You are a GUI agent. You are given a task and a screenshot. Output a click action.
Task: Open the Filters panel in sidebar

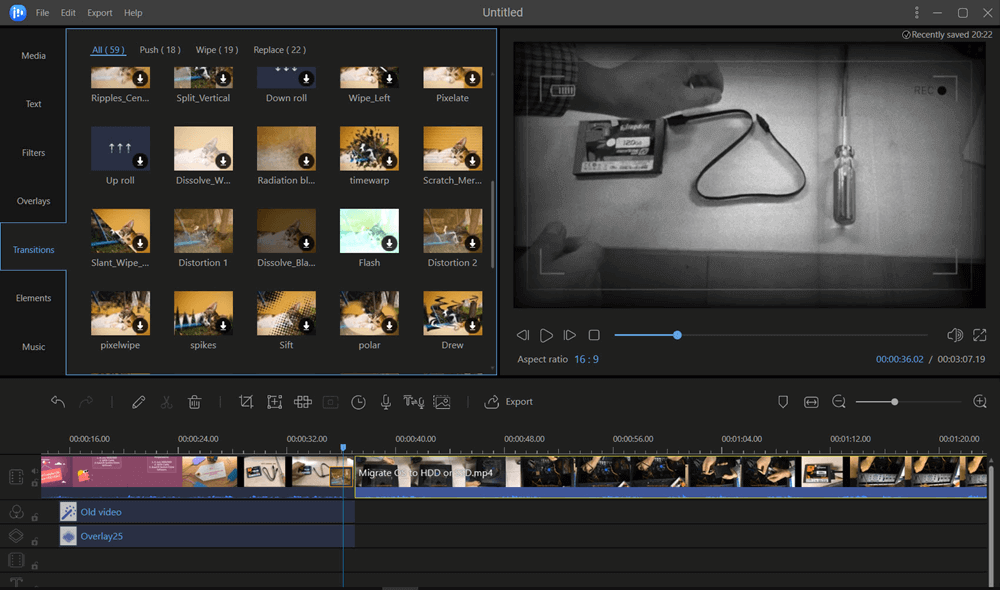click(x=33, y=153)
